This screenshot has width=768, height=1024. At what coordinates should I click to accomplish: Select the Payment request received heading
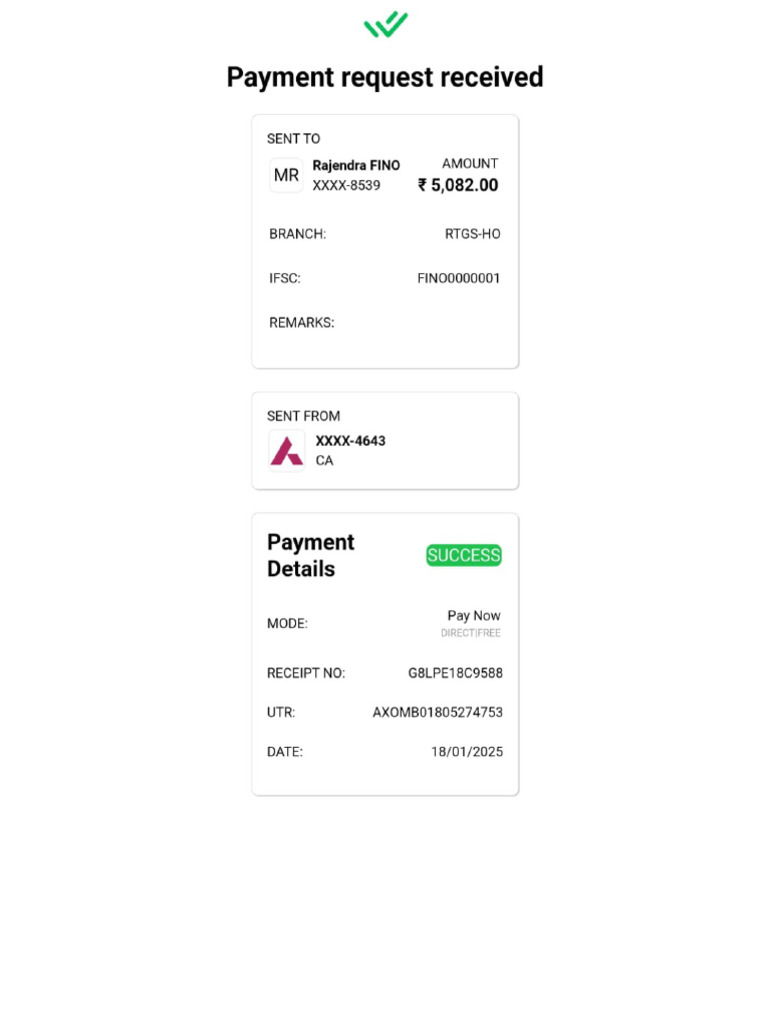tap(385, 77)
